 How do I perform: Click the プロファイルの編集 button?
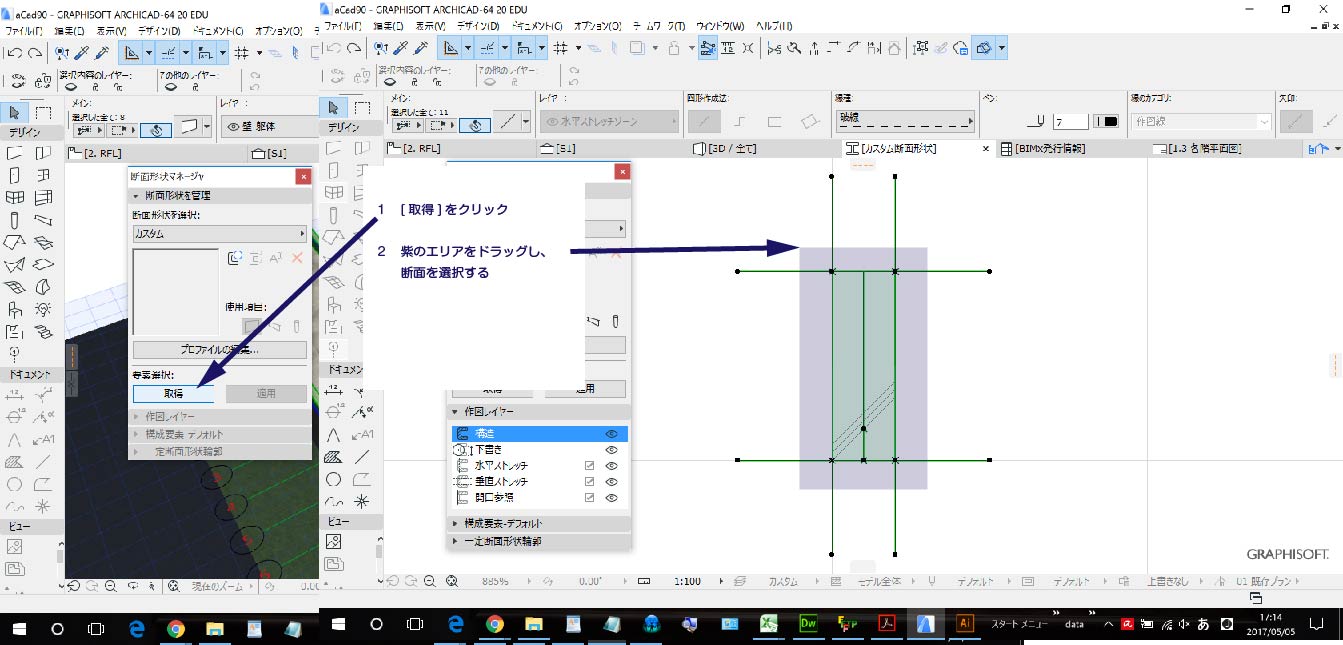click(x=220, y=350)
